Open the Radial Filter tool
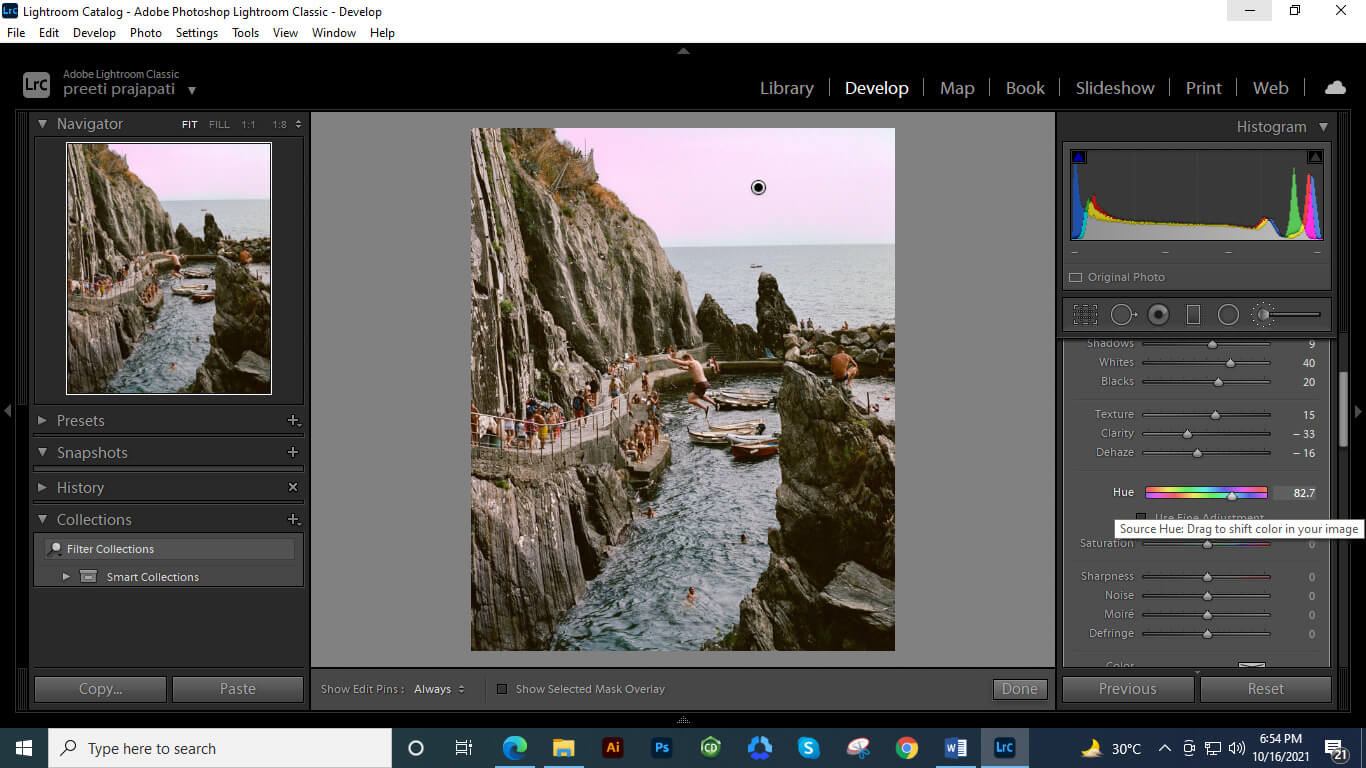The image size is (1366, 768). click(1229, 314)
